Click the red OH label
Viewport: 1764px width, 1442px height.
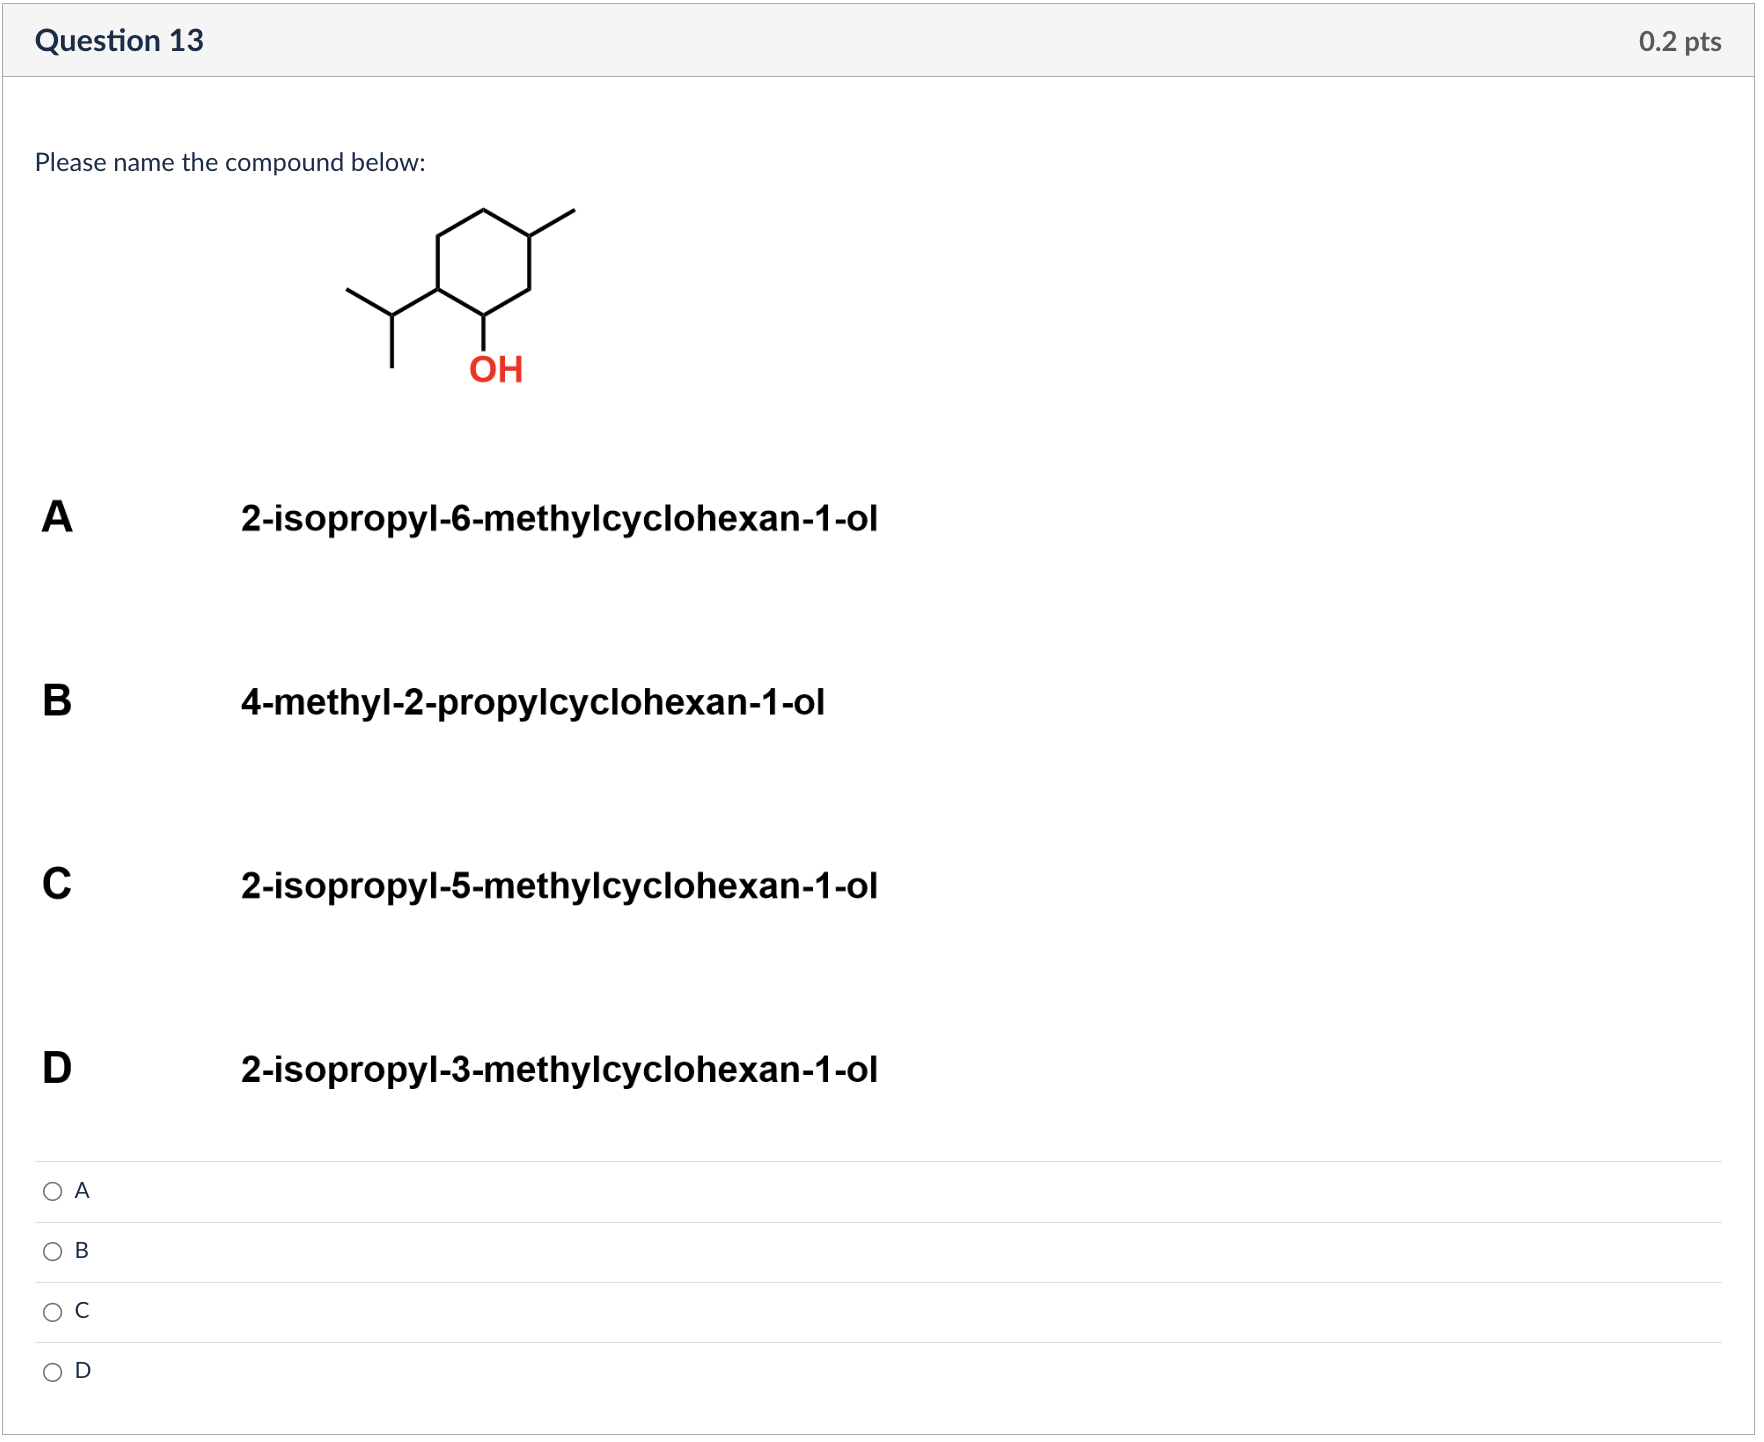[x=495, y=369]
